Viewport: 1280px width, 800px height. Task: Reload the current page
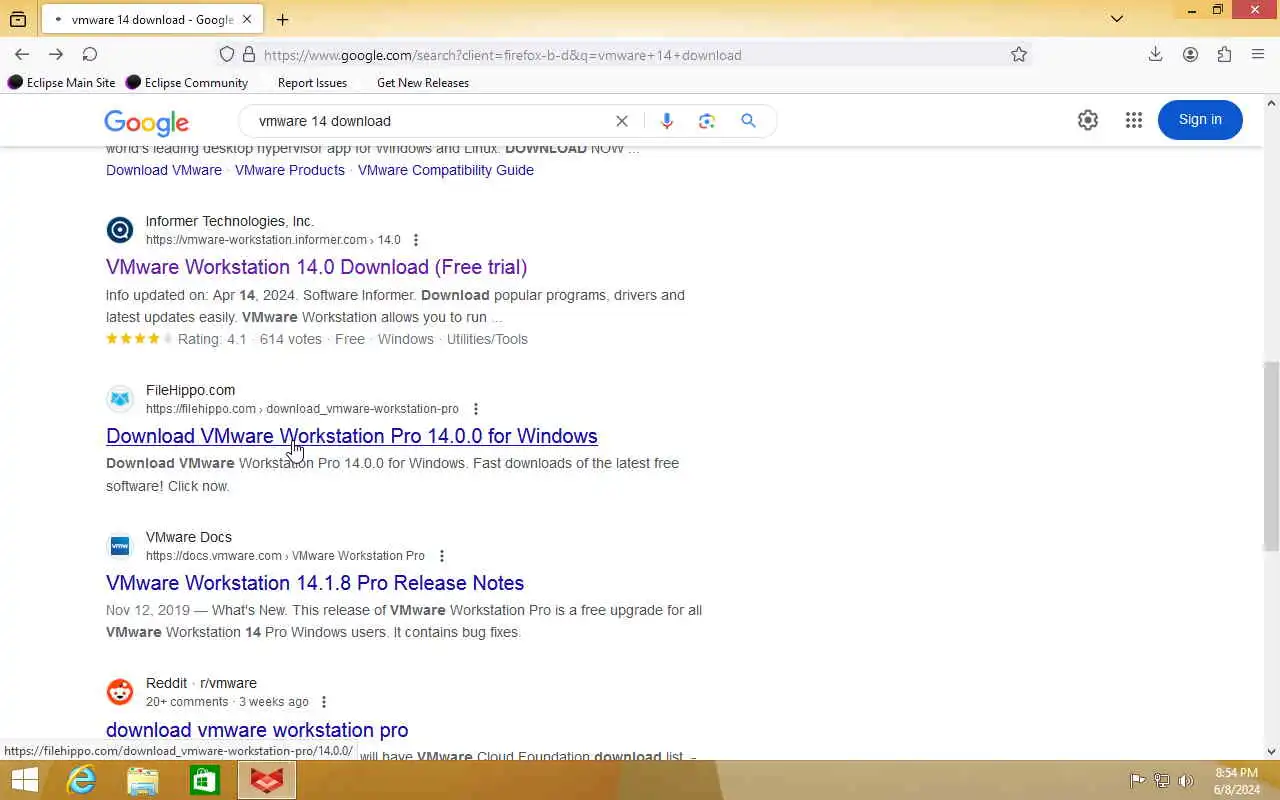(x=90, y=54)
